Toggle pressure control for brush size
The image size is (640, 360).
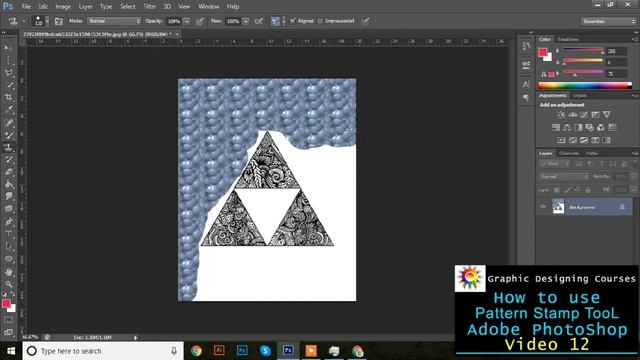pos(365,21)
